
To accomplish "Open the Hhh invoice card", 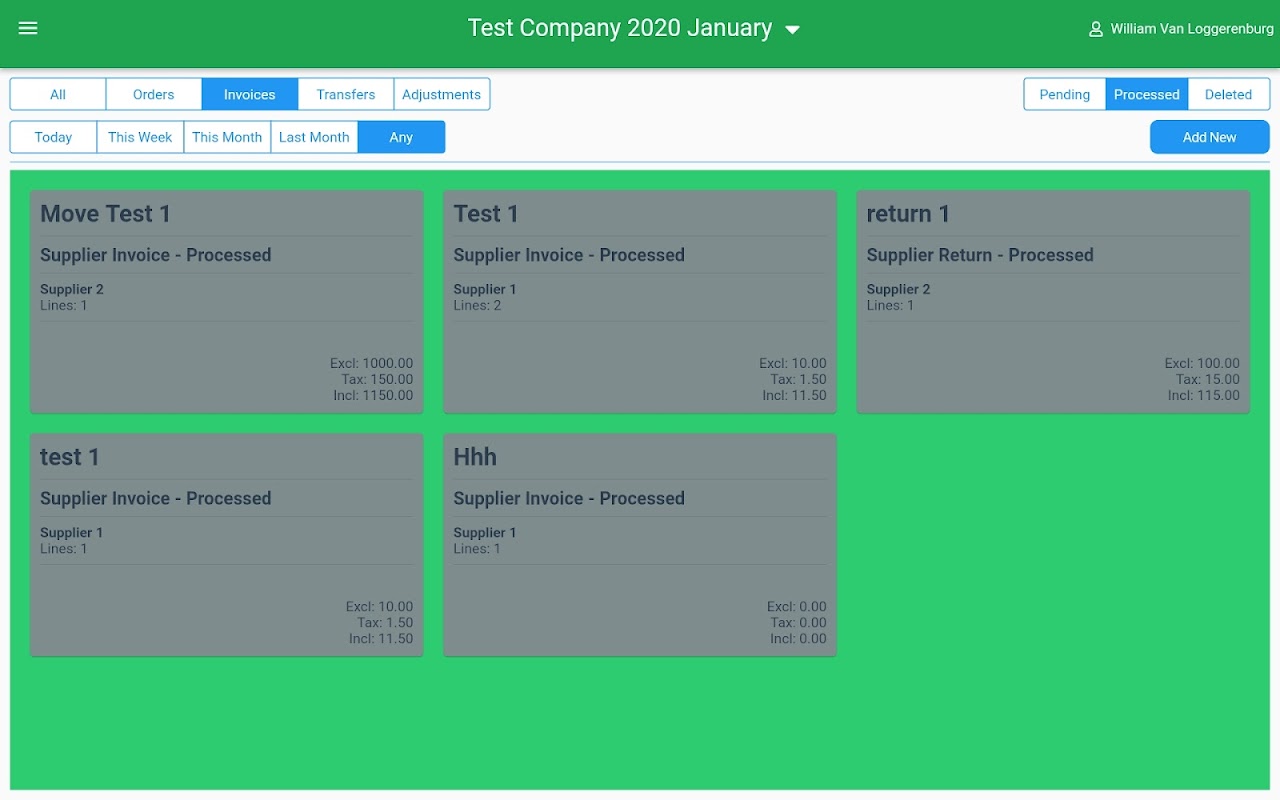I will (x=640, y=545).
